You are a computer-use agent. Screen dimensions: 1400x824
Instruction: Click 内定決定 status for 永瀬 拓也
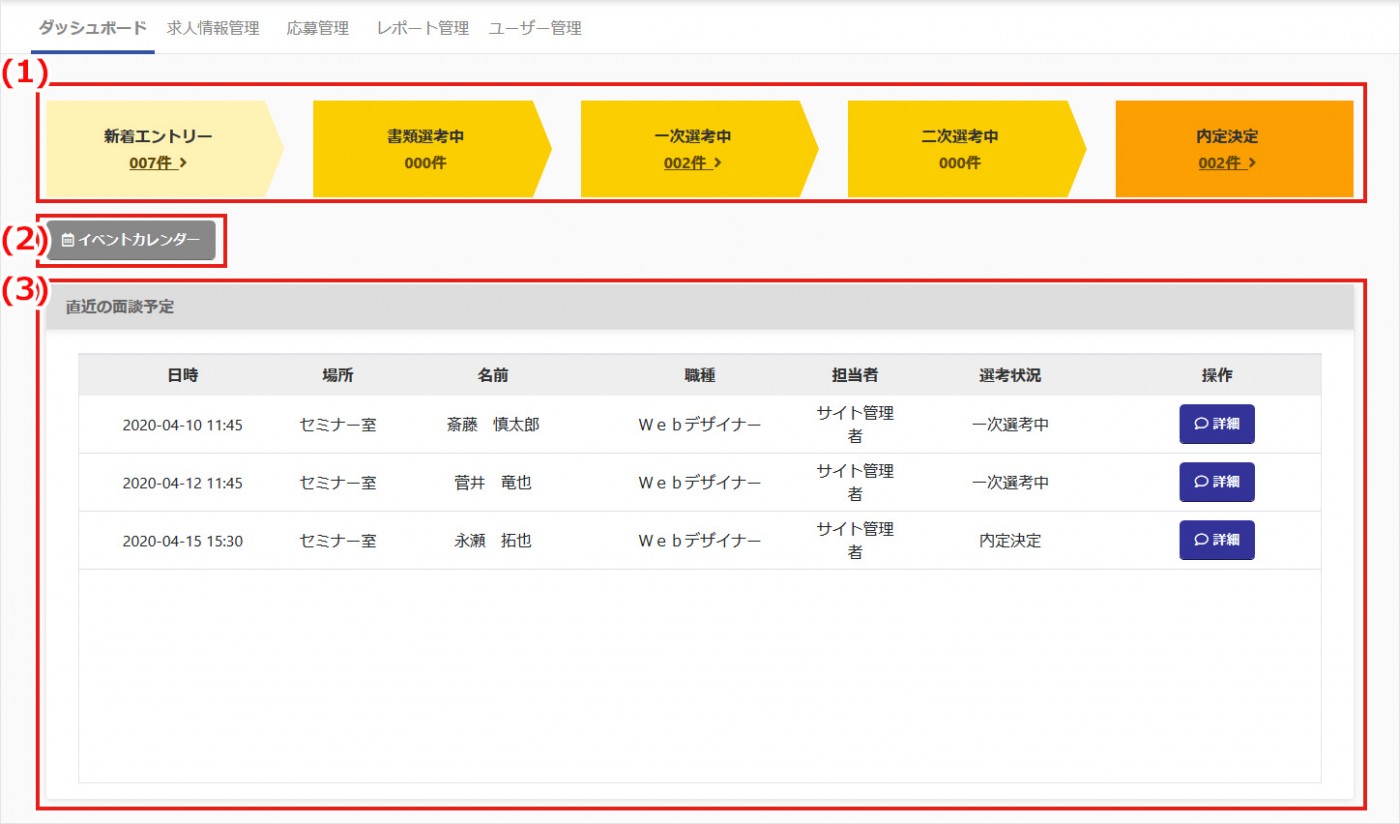click(1010, 541)
